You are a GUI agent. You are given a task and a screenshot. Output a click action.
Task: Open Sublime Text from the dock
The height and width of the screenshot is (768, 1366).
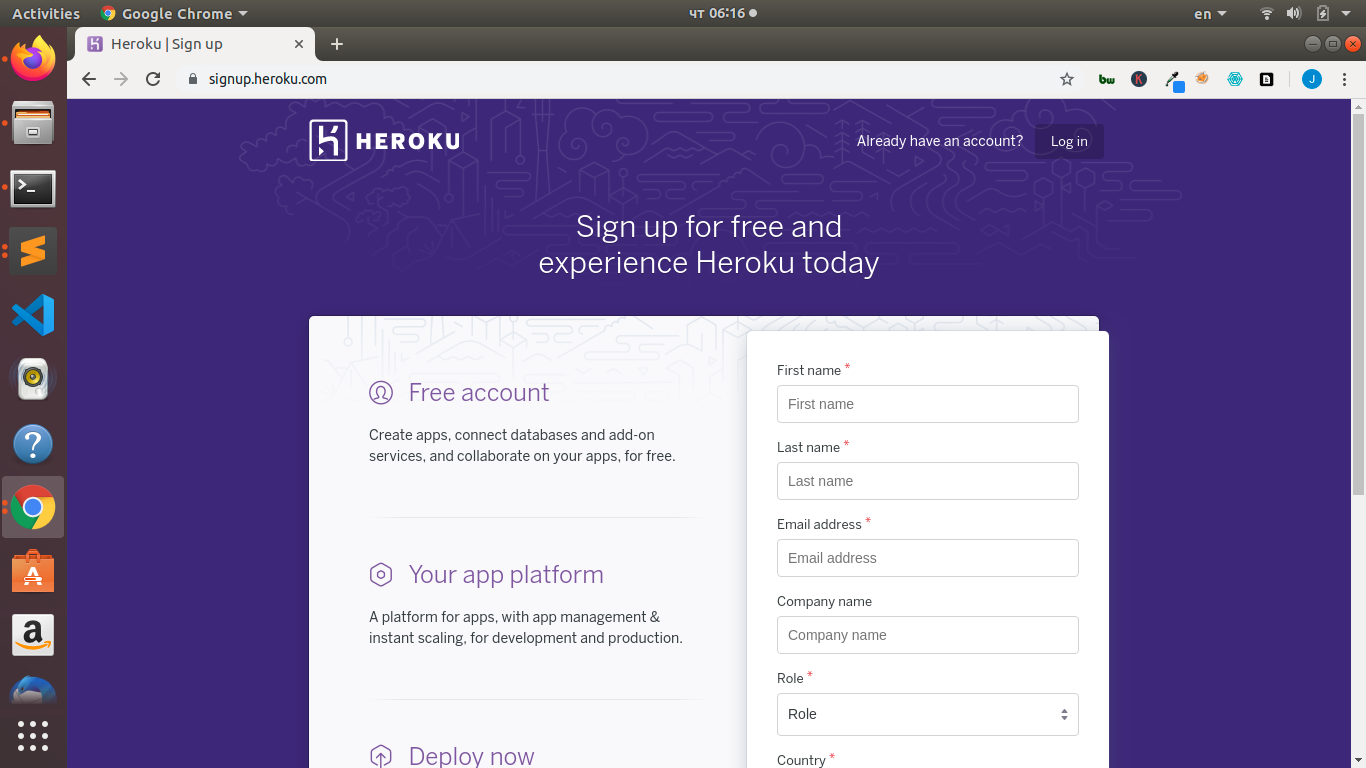(x=33, y=251)
